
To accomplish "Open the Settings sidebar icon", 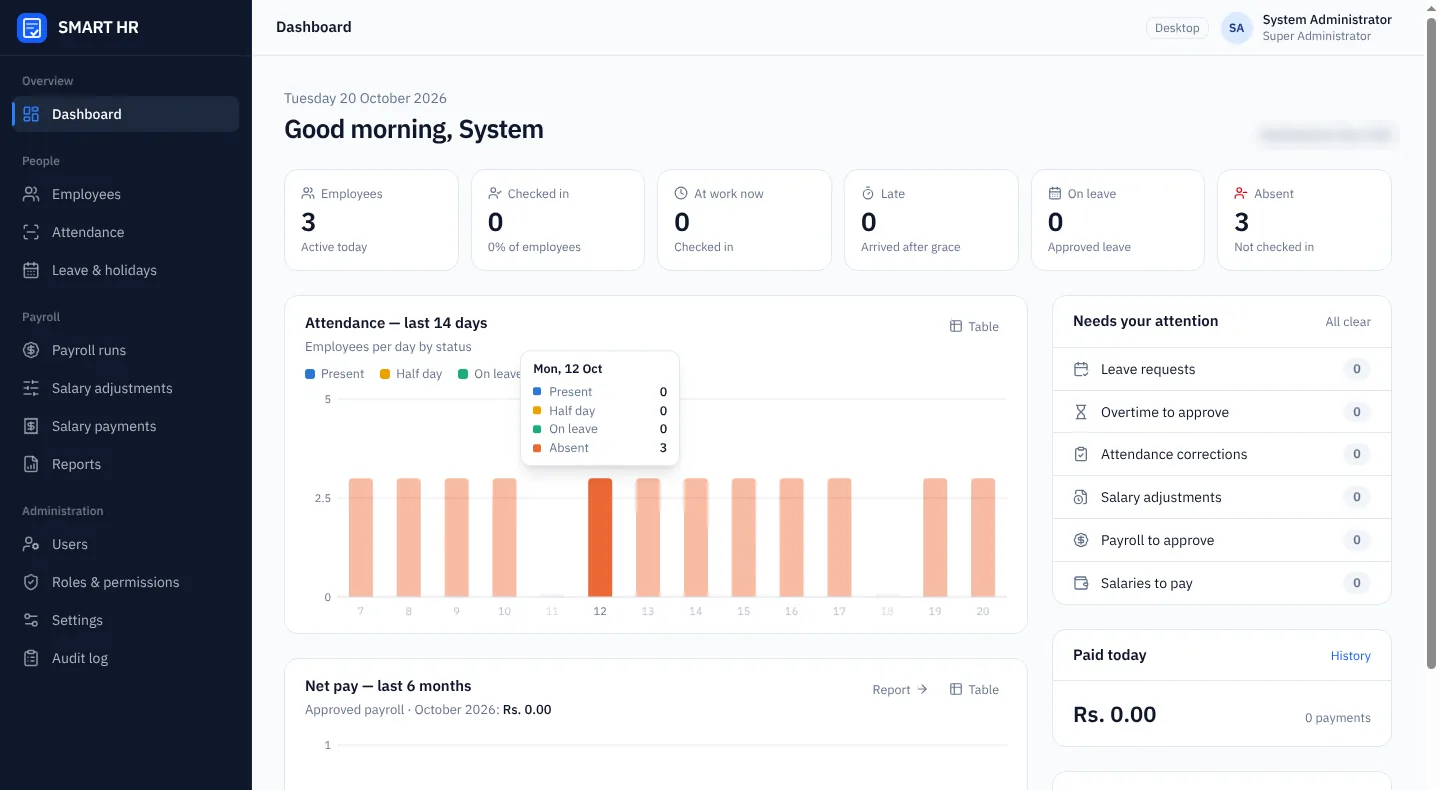I will click(x=31, y=620).
